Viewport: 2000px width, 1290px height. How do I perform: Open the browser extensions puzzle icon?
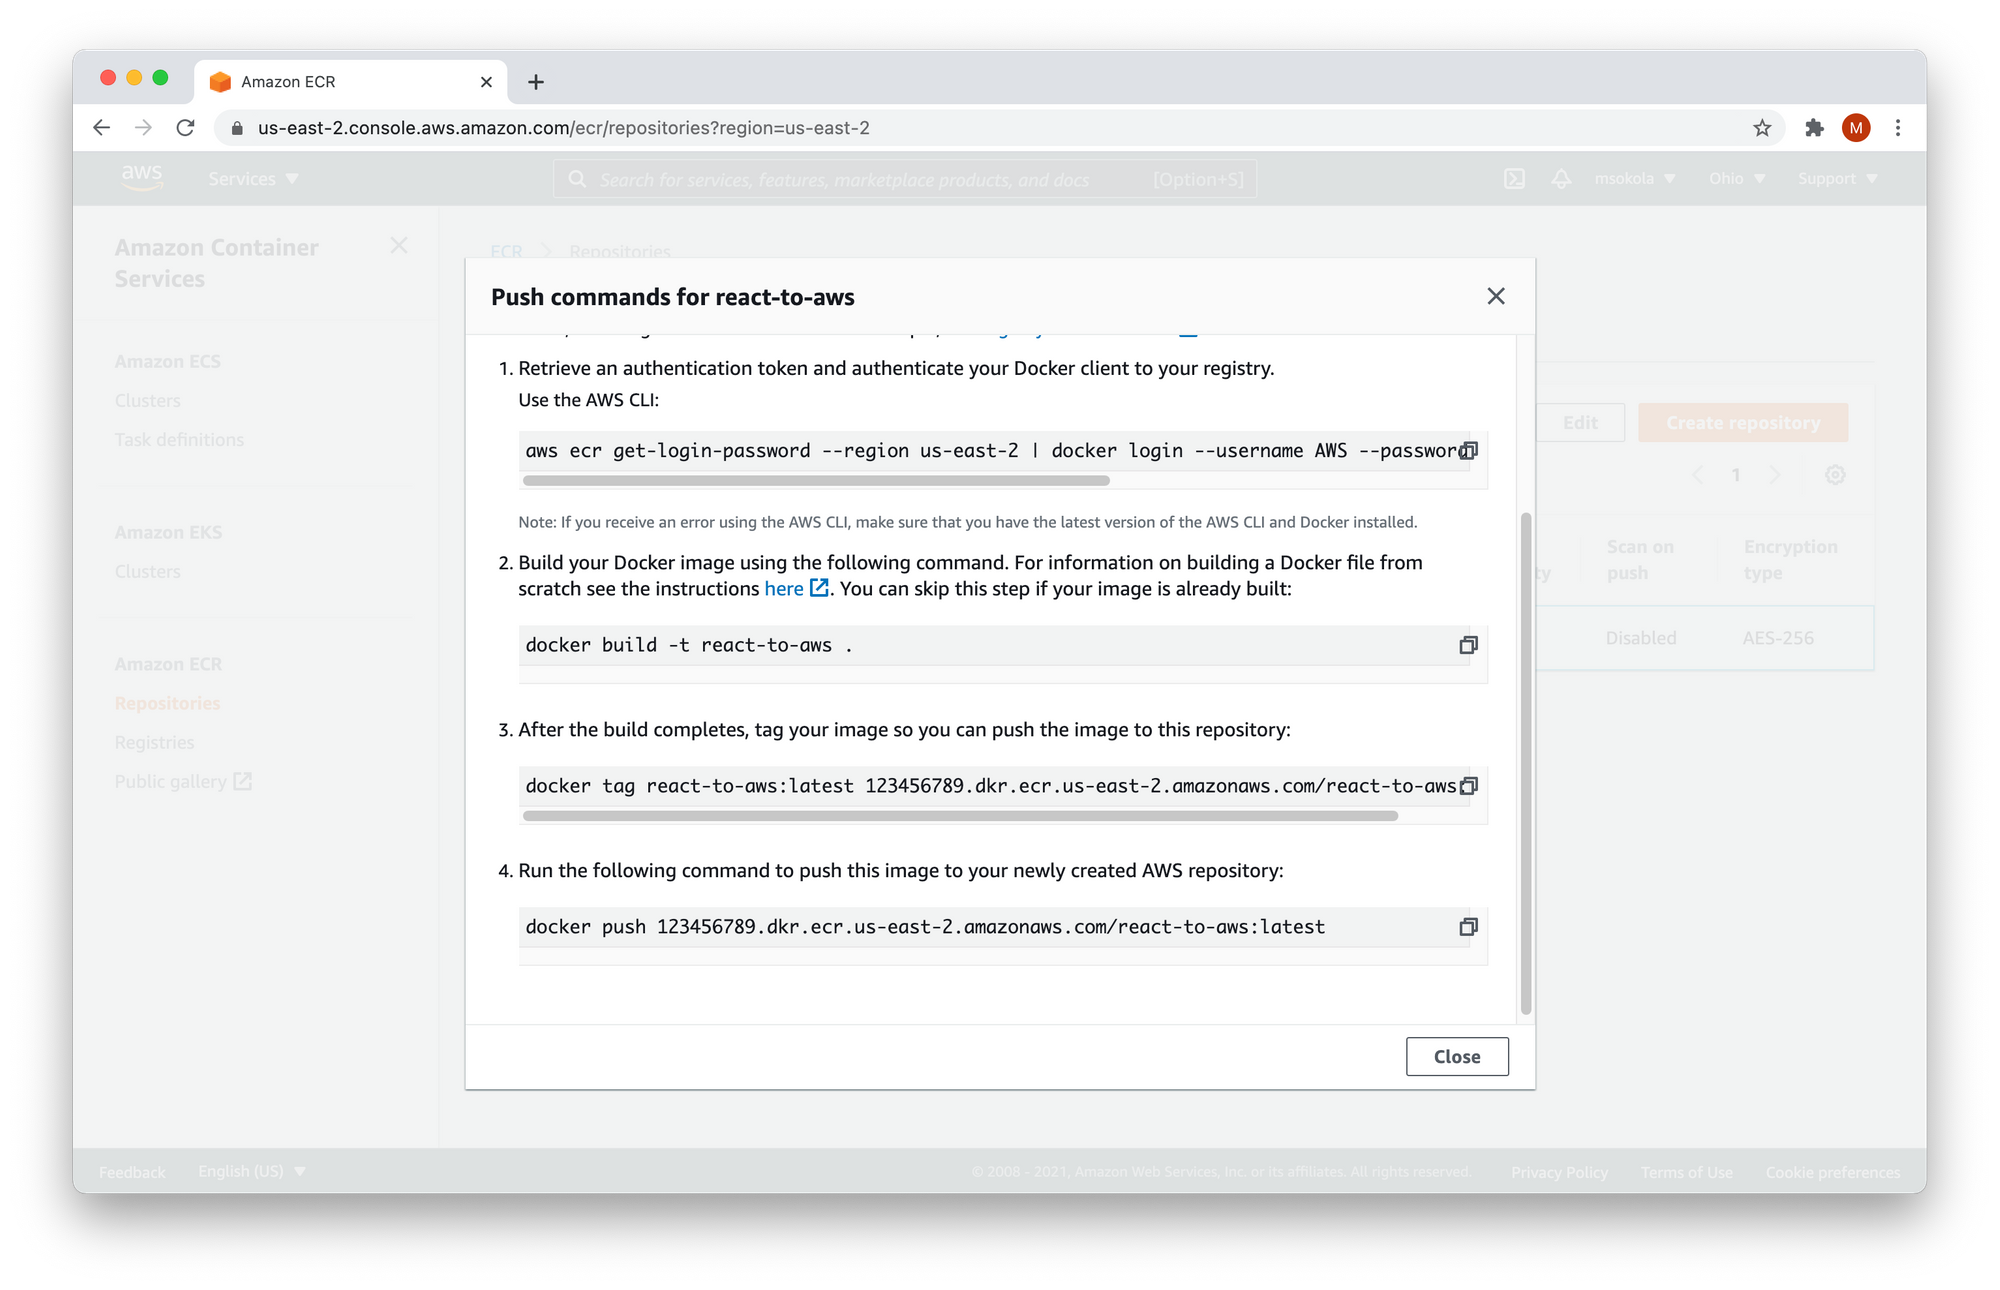1814,128
